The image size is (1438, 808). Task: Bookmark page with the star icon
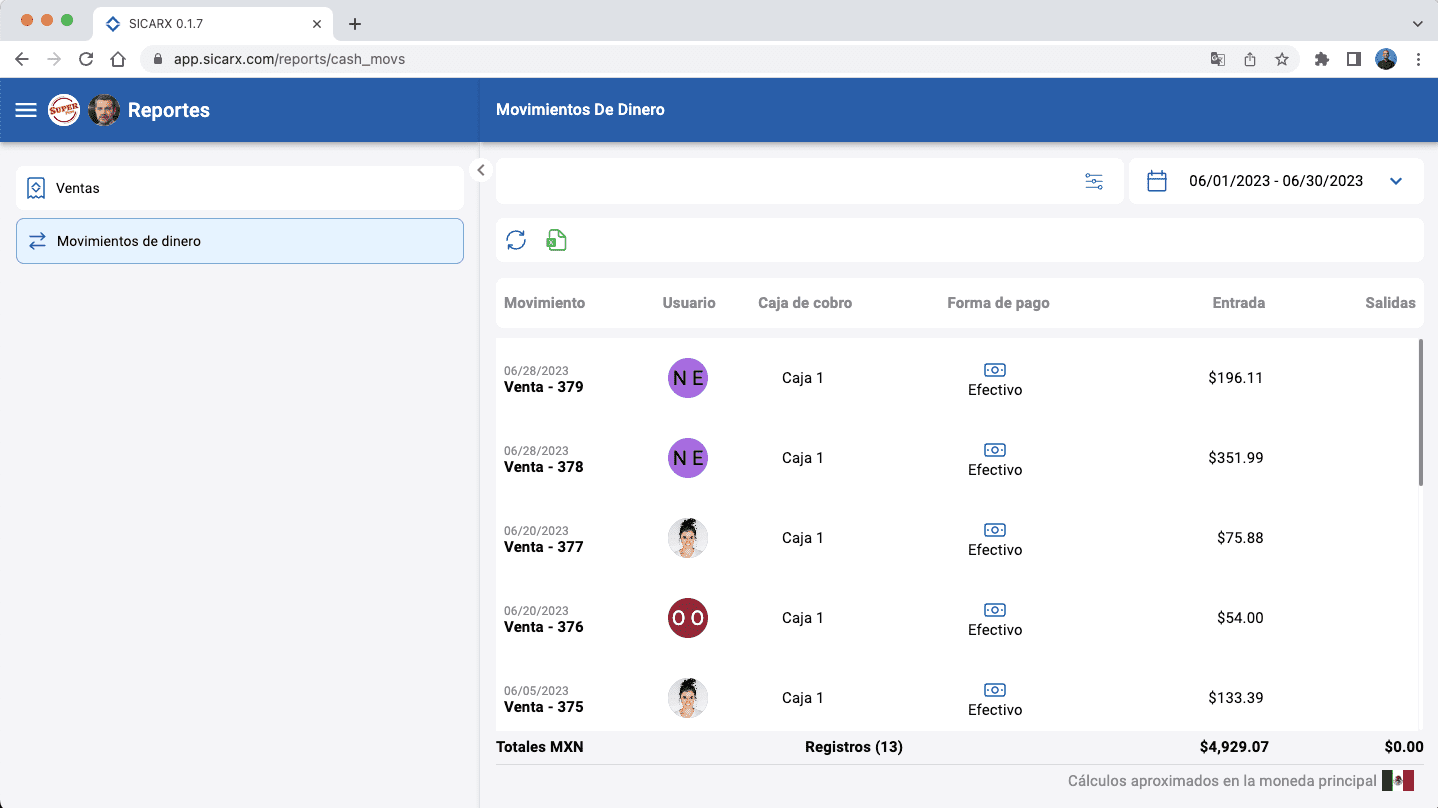[1282, 59]
